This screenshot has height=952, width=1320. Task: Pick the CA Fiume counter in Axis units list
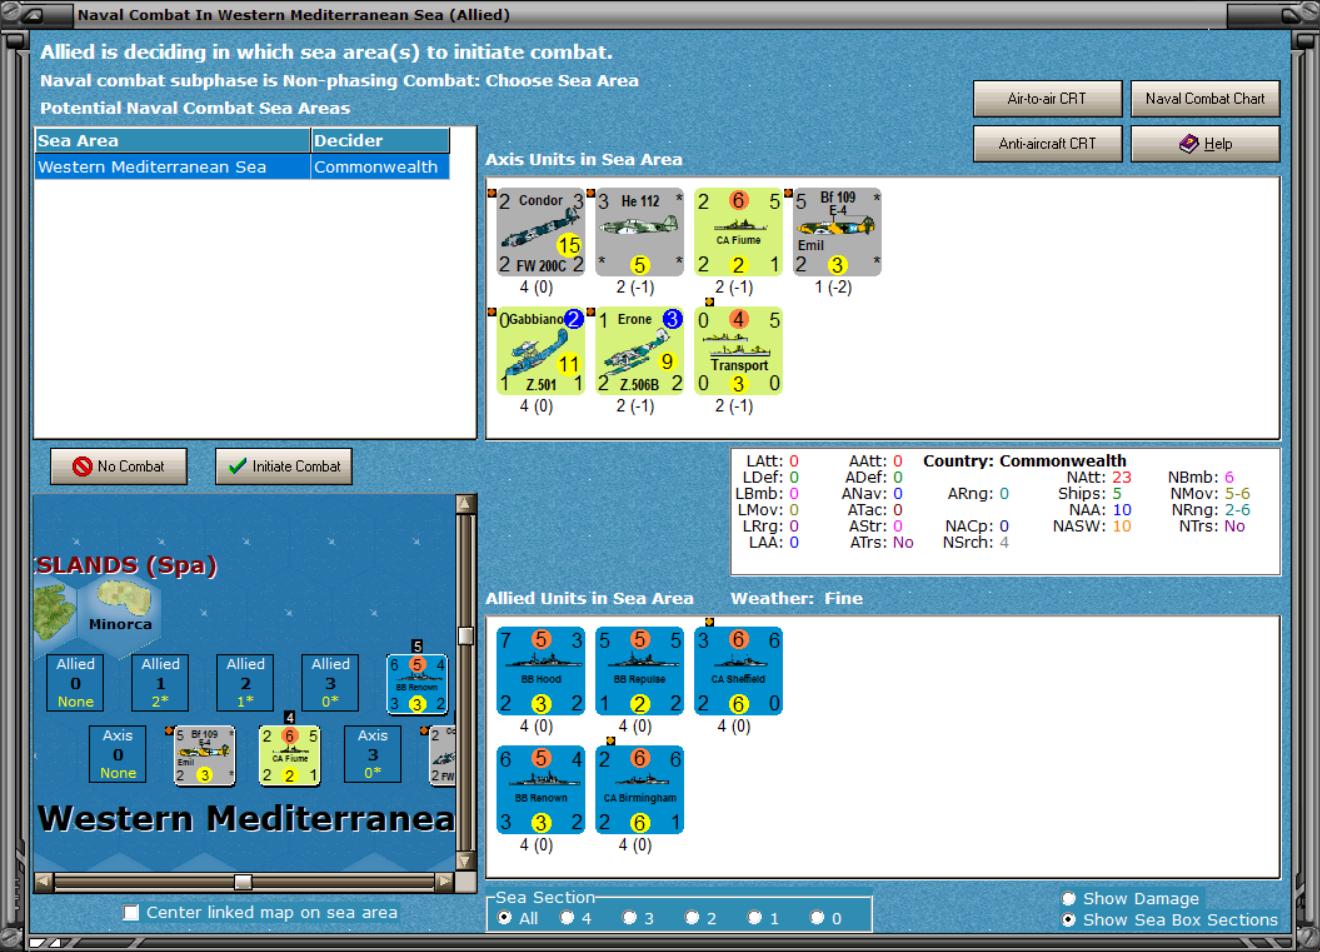(739, 232)
